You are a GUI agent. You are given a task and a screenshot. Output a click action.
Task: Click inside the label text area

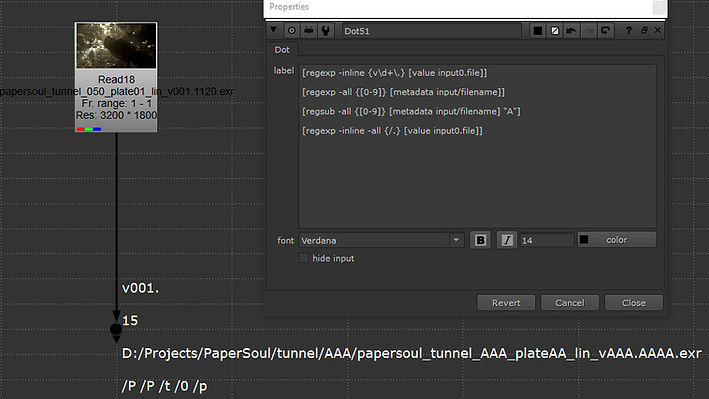point(477,146)
